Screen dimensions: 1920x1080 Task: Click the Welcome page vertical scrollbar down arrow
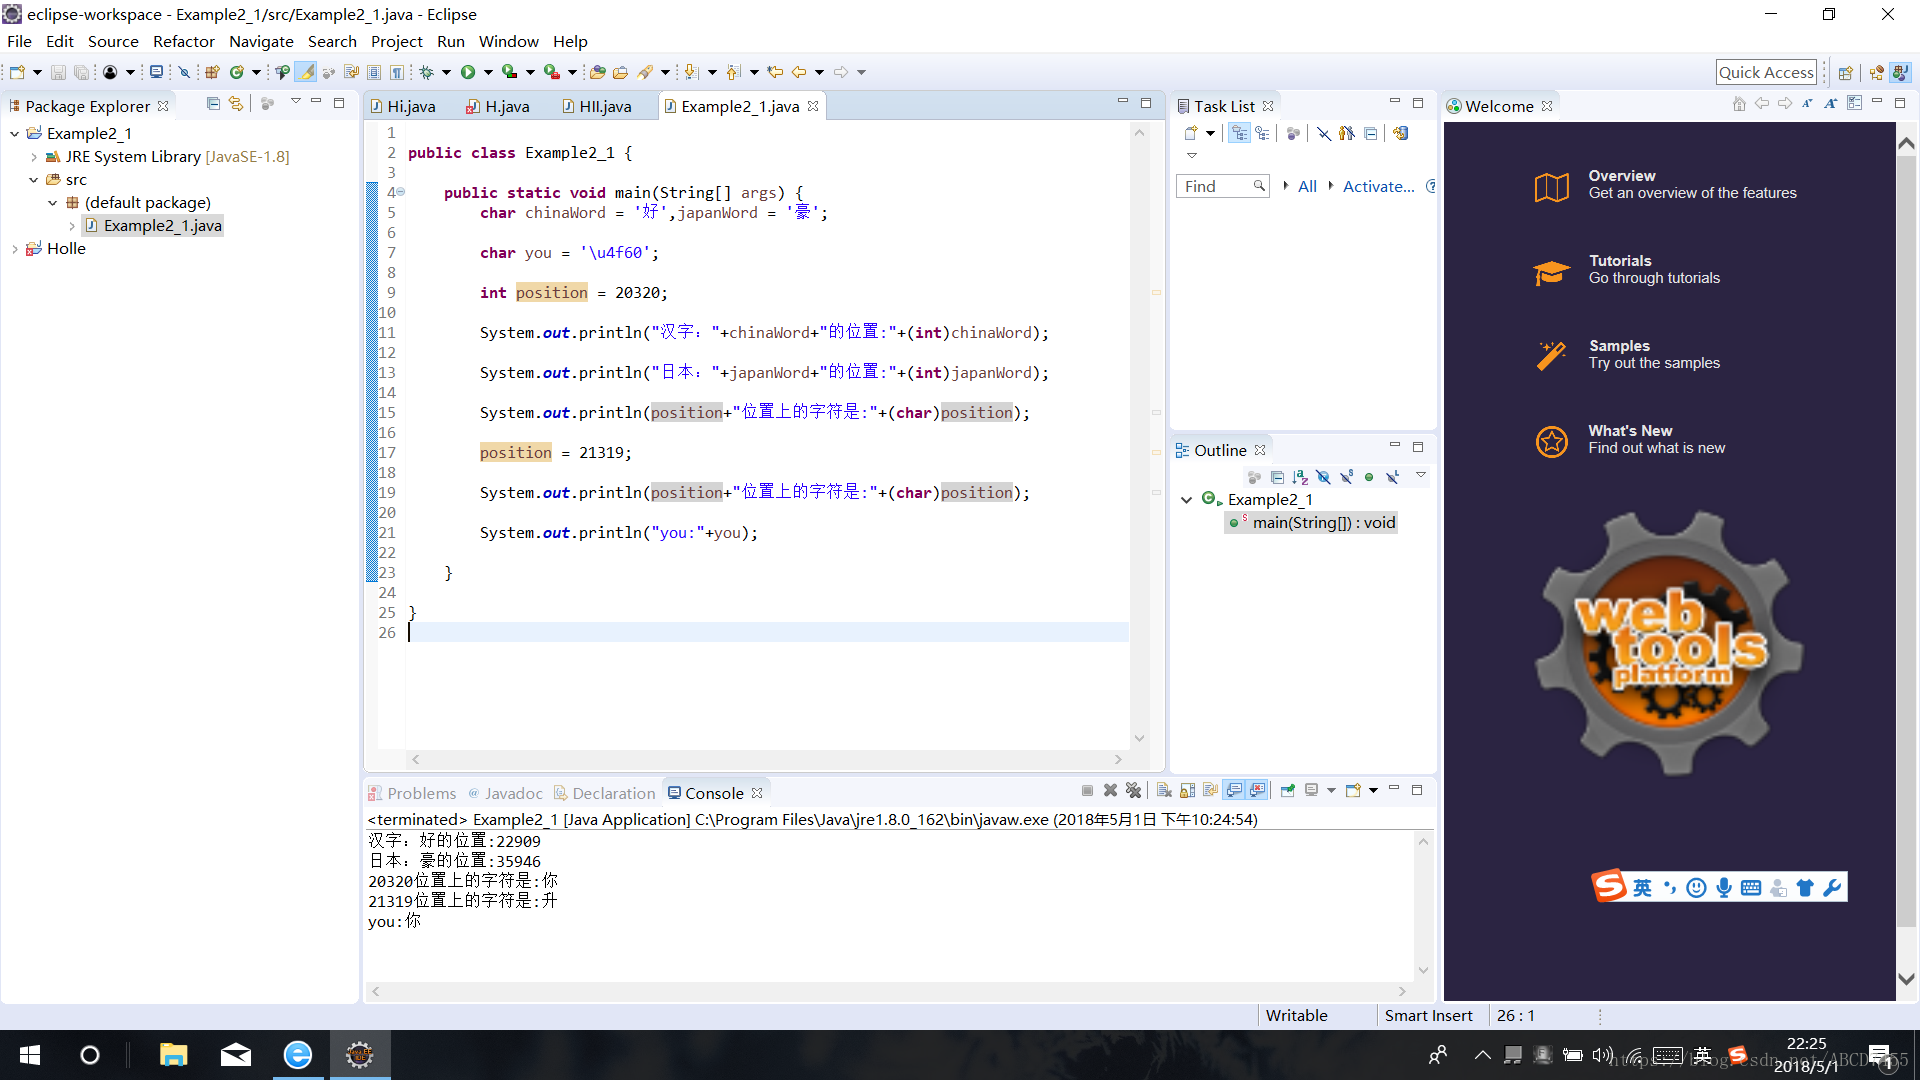click(x=1906, y=979)
